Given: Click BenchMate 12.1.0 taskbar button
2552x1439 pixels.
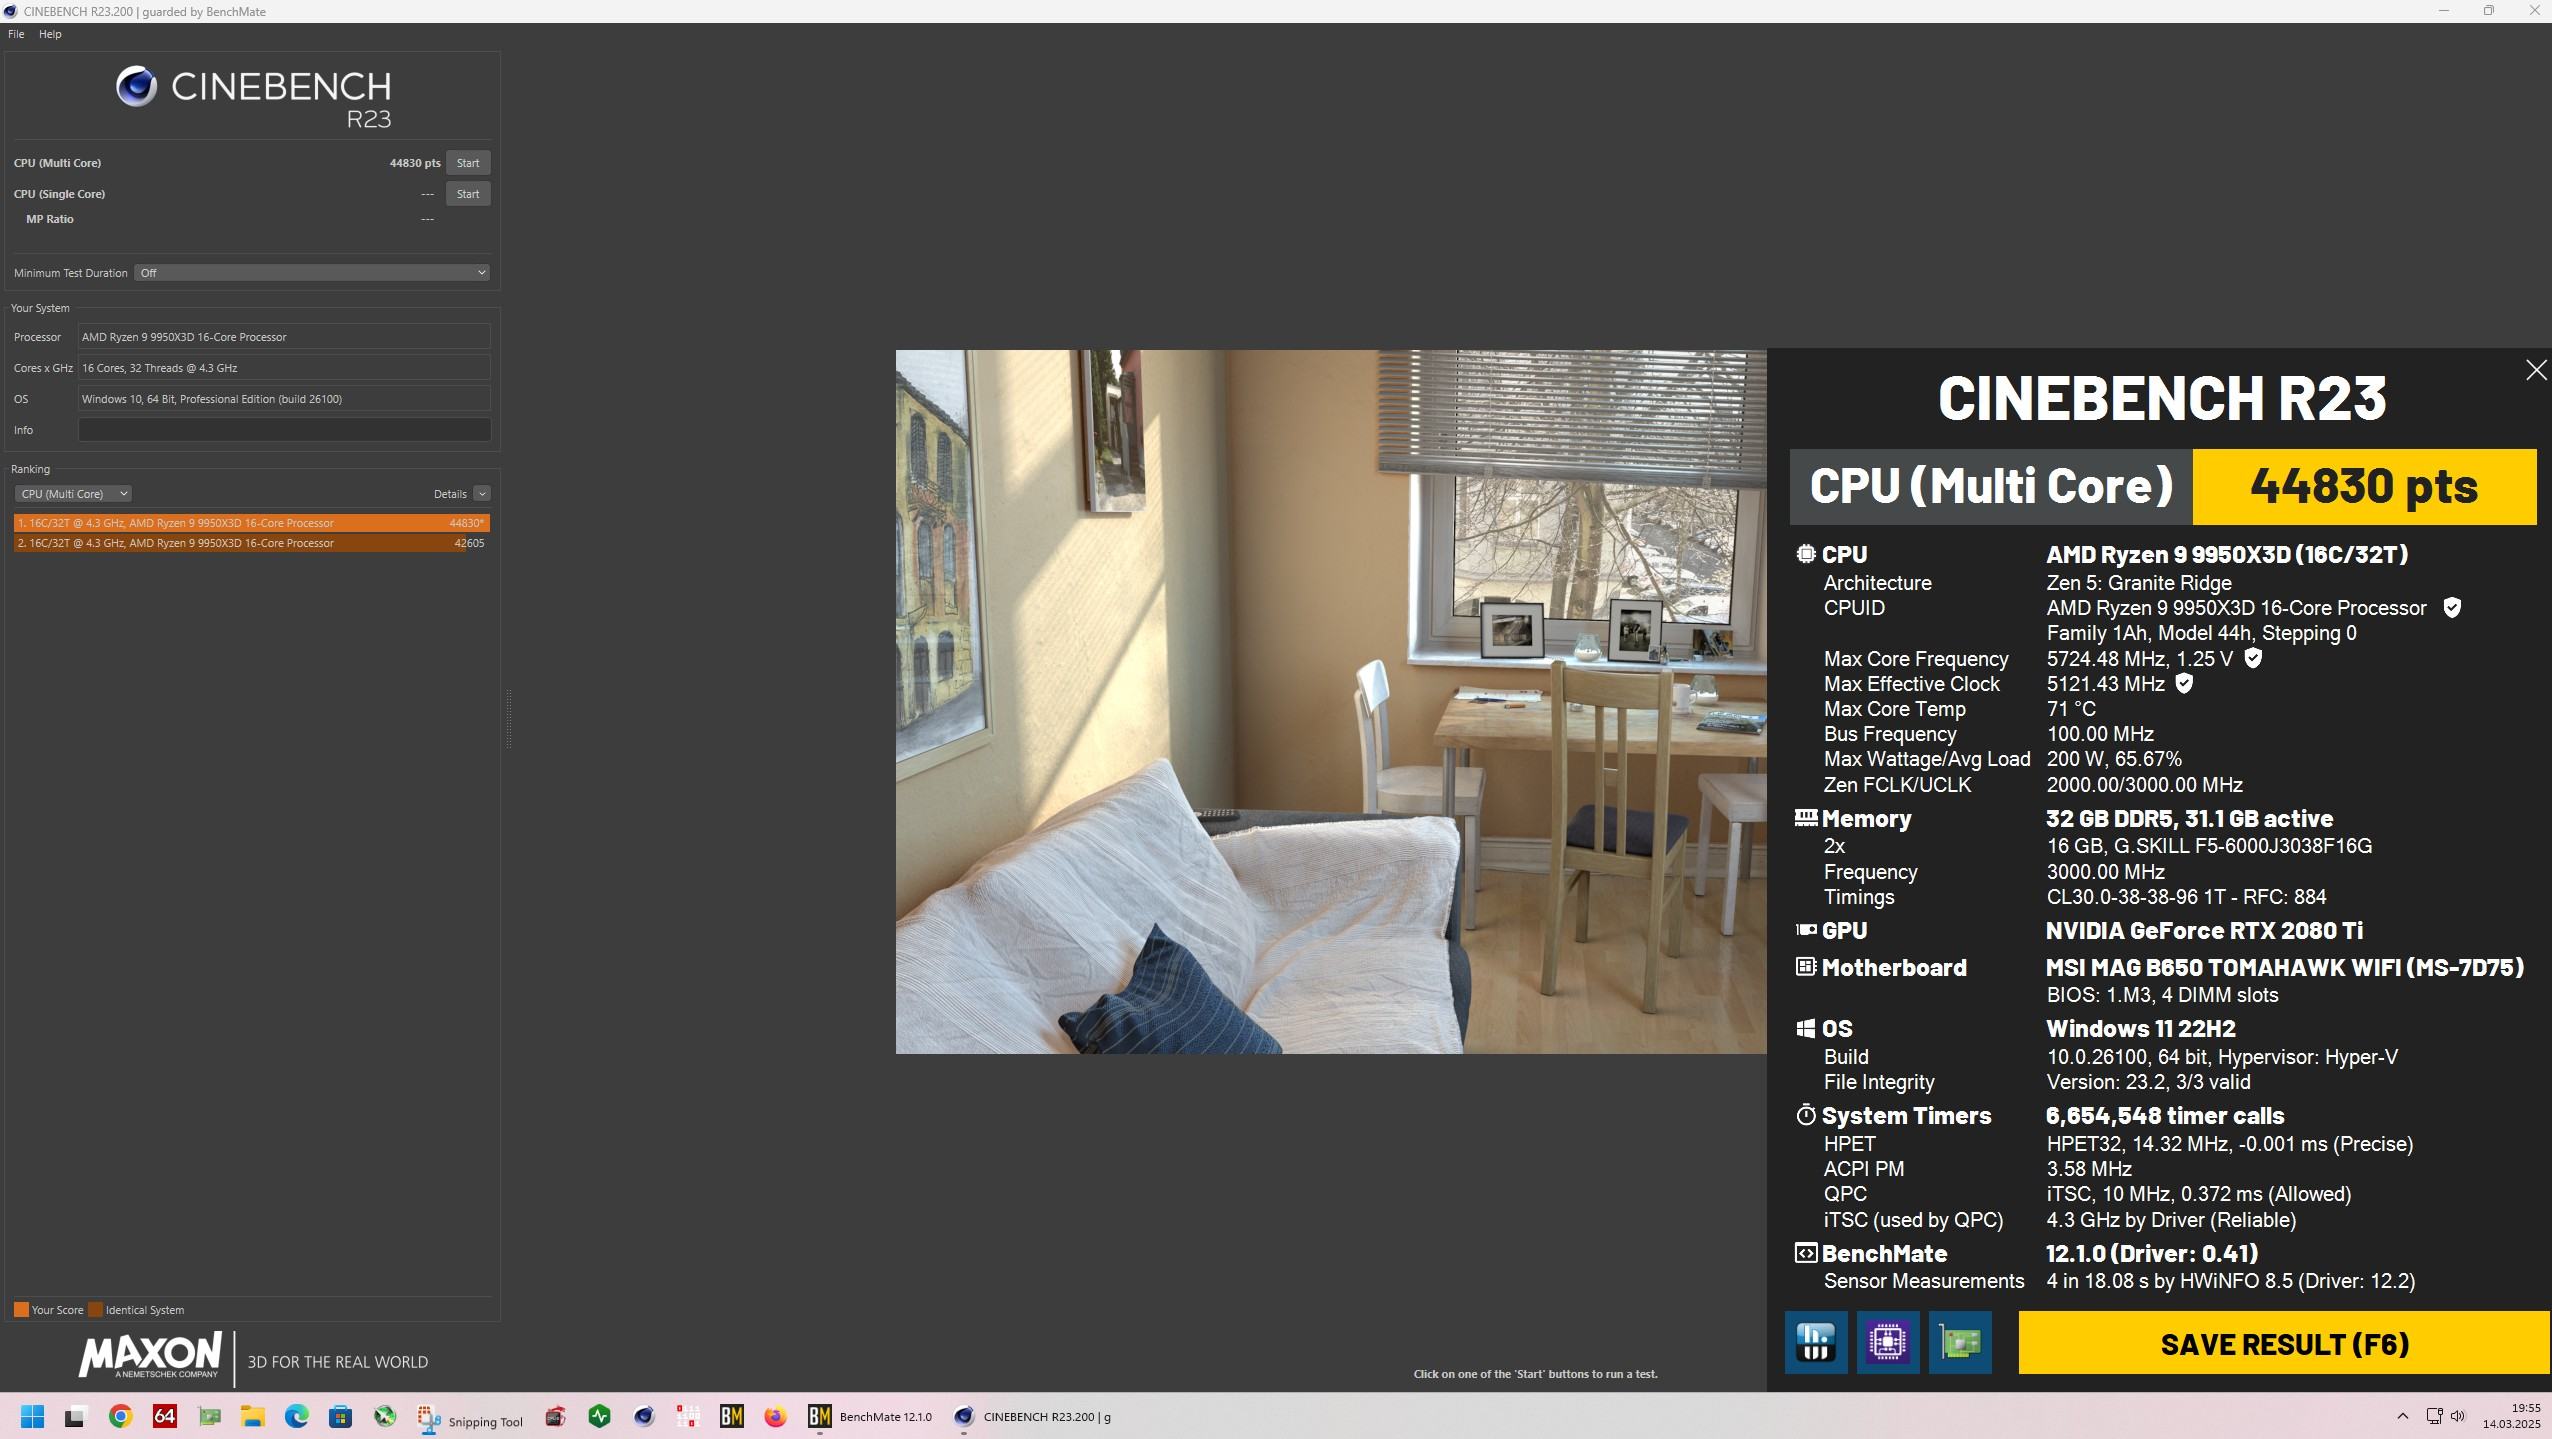Looking at the screenshot, I should [870, 1416].
